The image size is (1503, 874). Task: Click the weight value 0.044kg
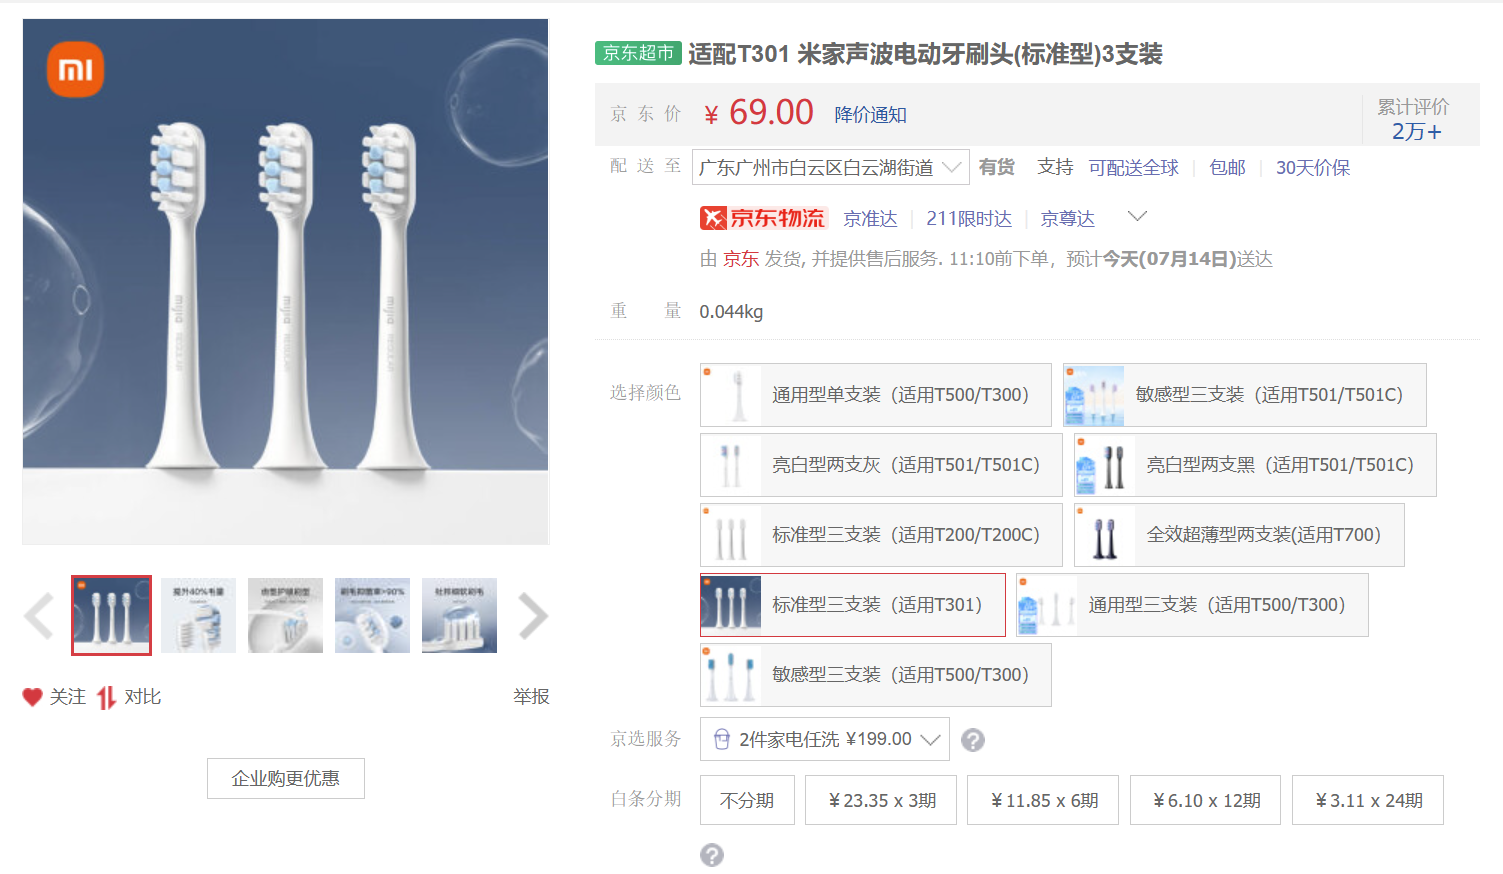coord(731,312)
